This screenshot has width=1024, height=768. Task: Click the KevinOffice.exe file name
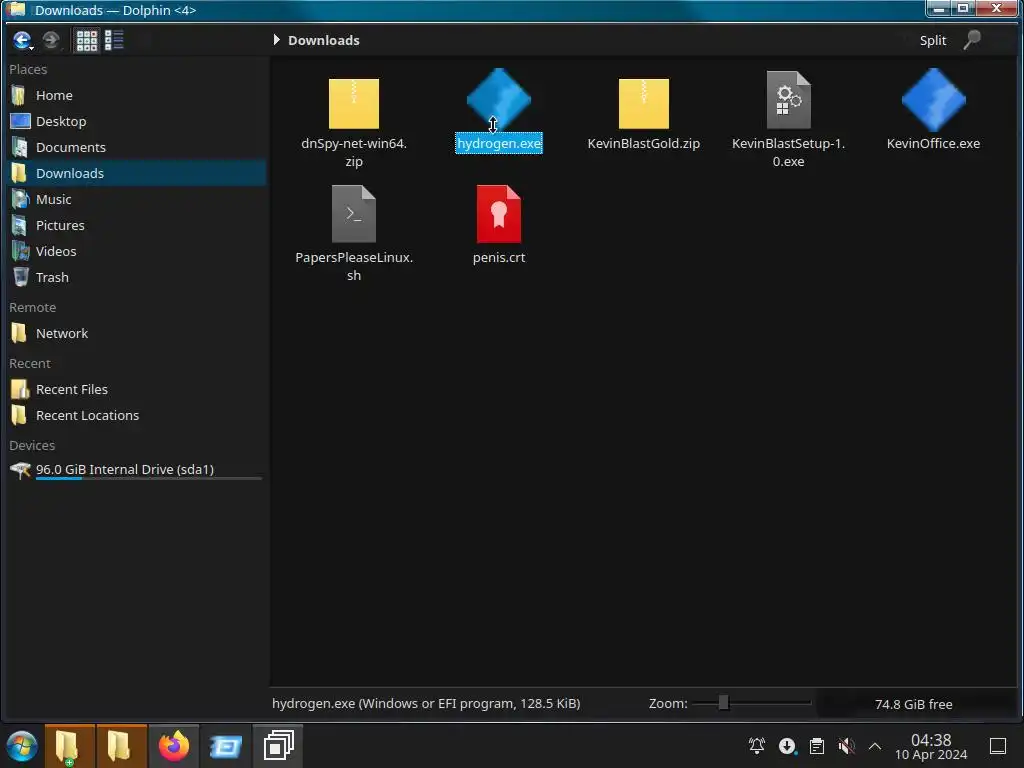933,144
